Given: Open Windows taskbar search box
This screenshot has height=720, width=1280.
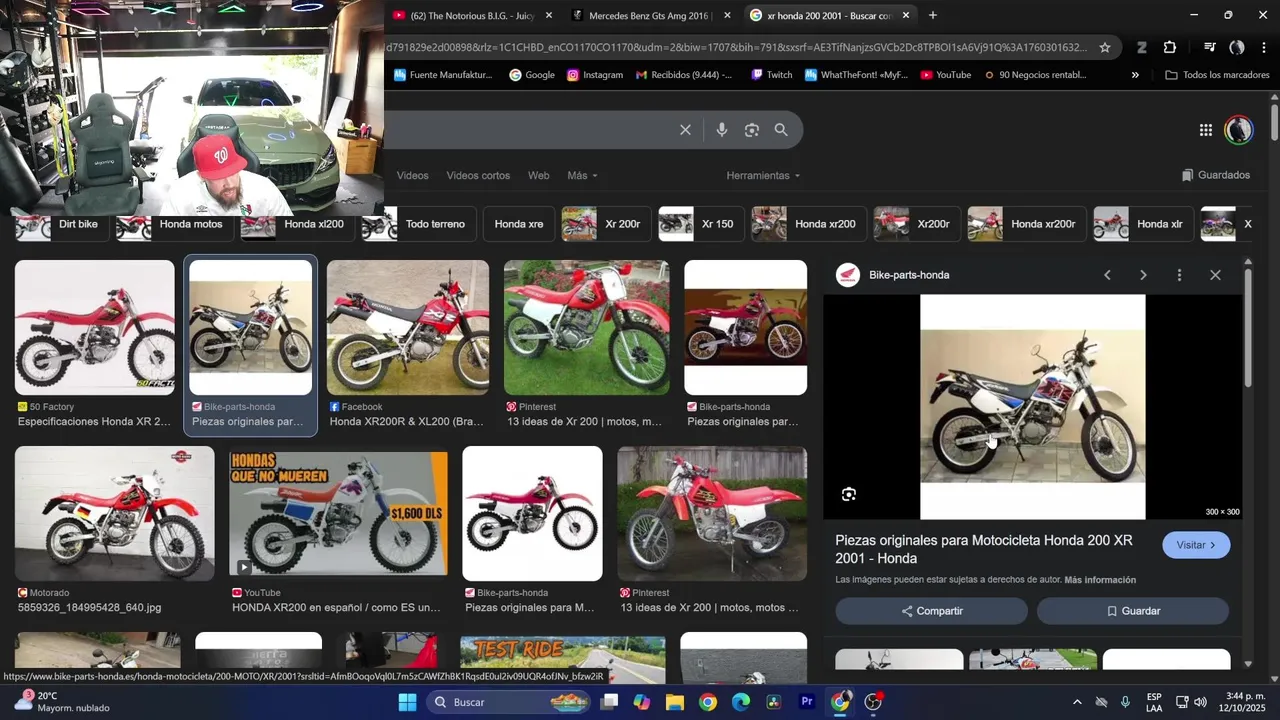Looking at the screenshot, I should click(509, 702).
